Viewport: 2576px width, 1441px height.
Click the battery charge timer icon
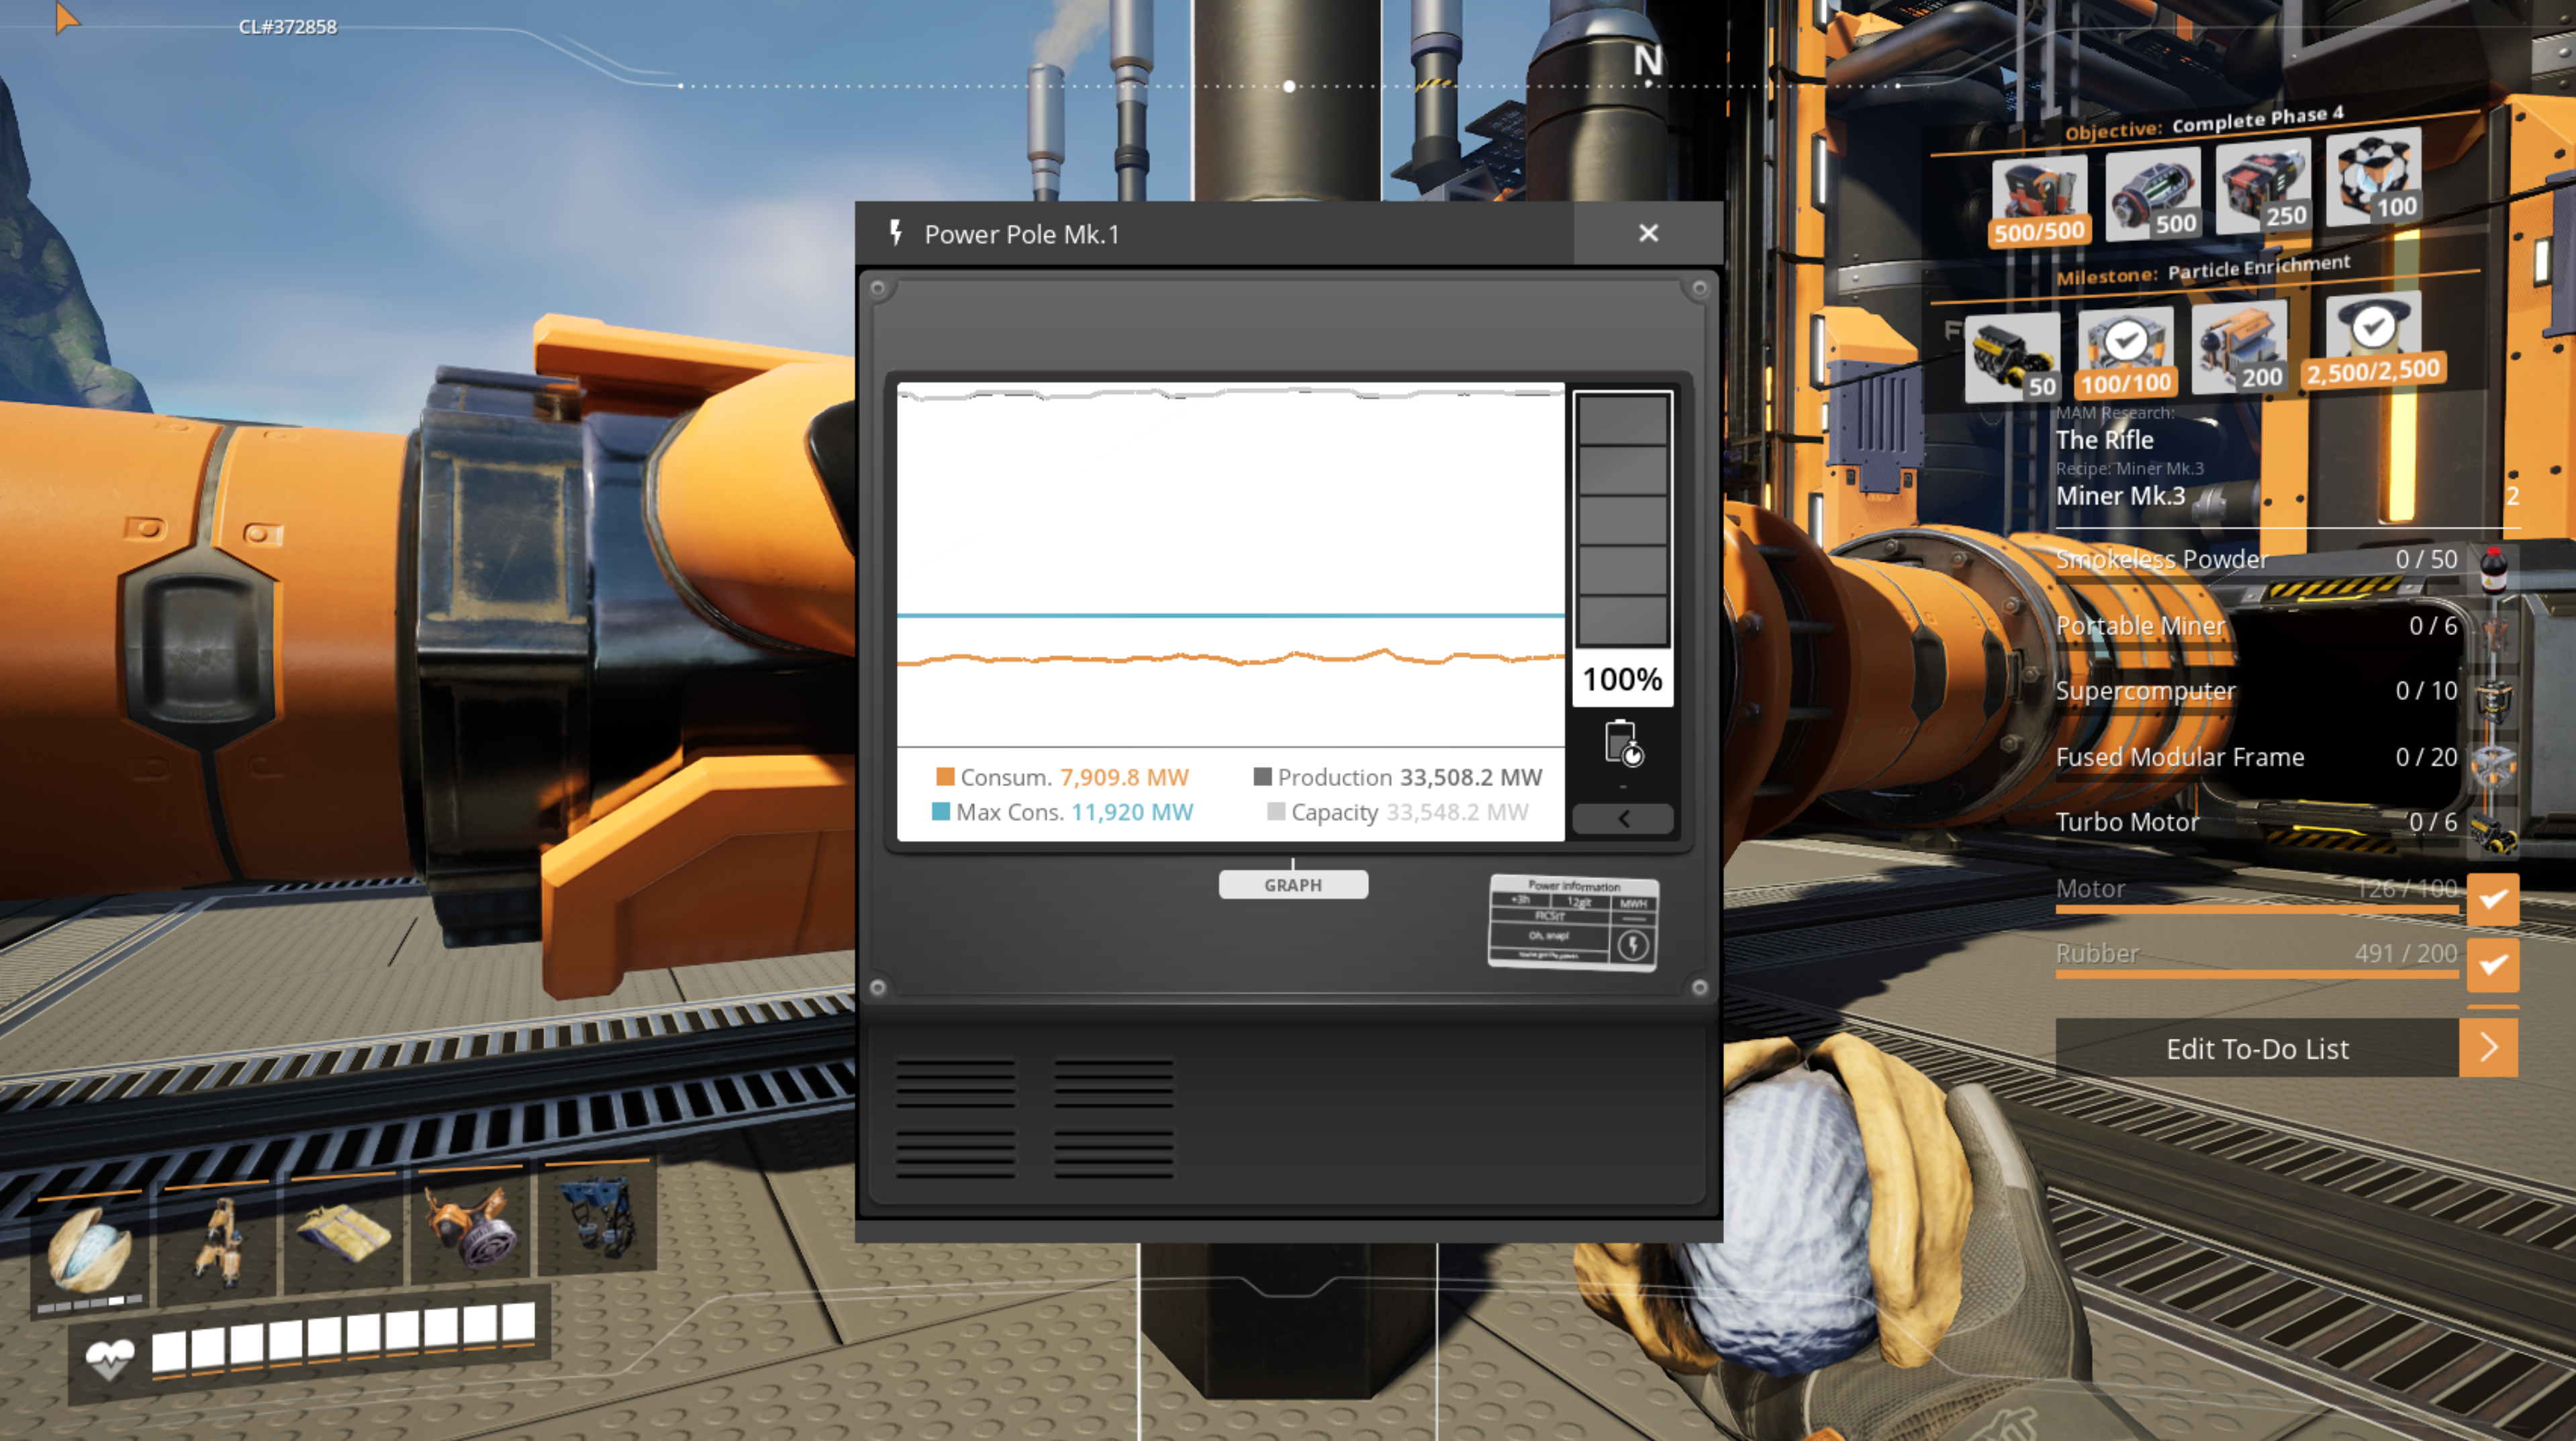pos(1623,743)
